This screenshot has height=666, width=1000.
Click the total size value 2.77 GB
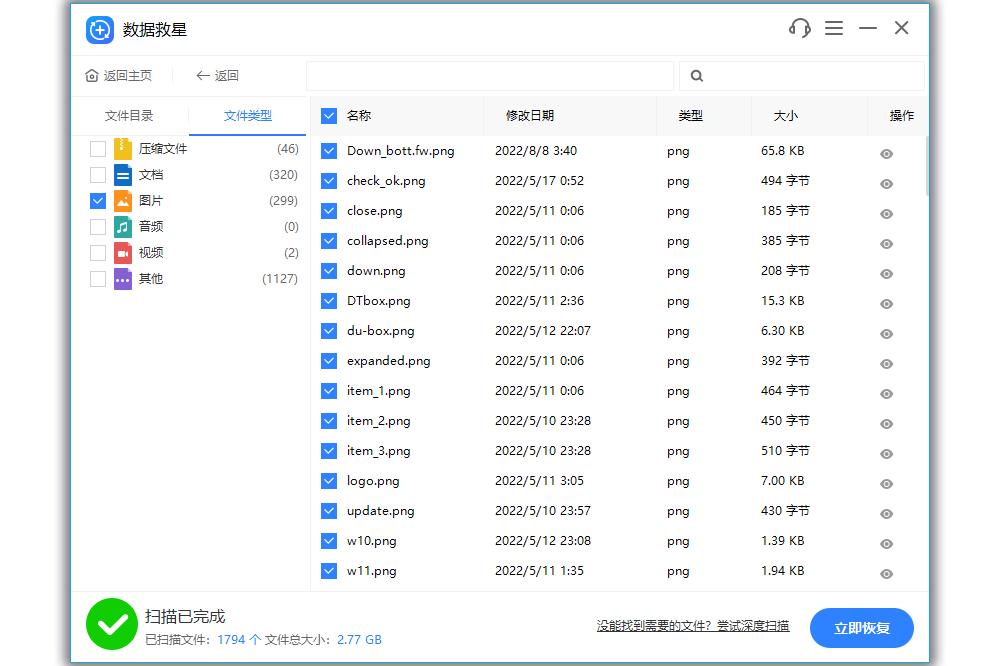[x=359, y=639]
